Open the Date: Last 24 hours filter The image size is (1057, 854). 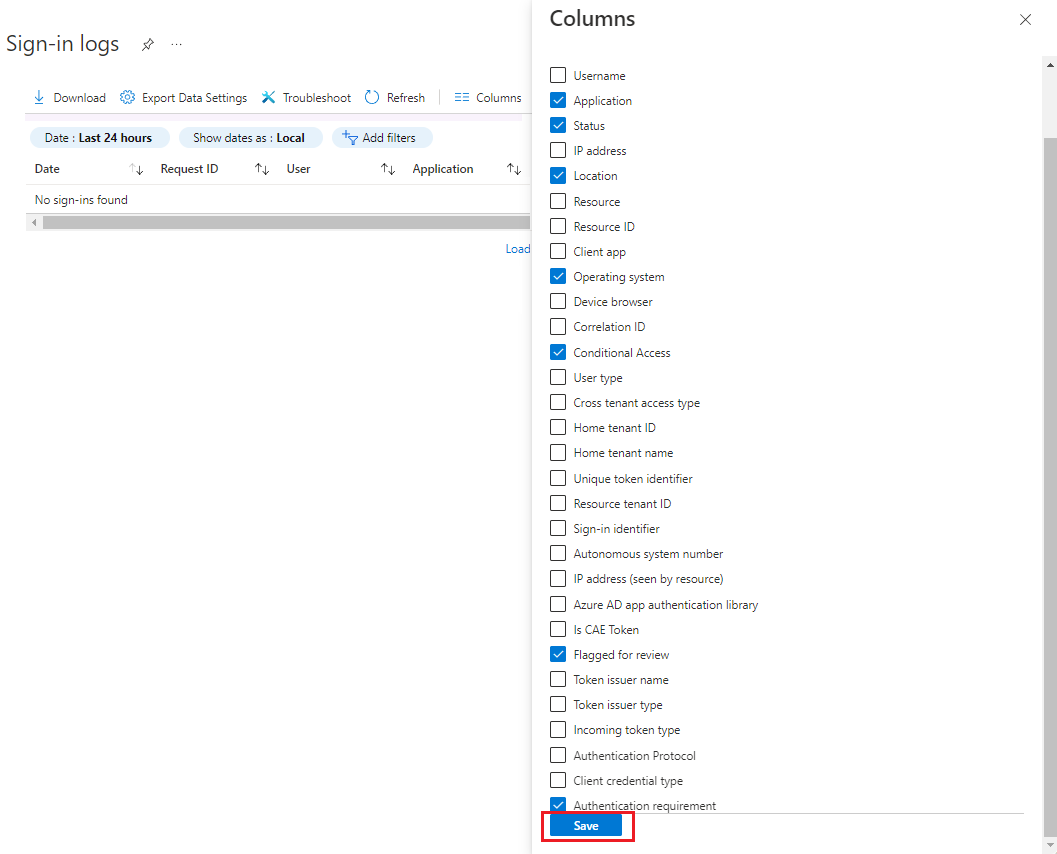click(100, 138)
